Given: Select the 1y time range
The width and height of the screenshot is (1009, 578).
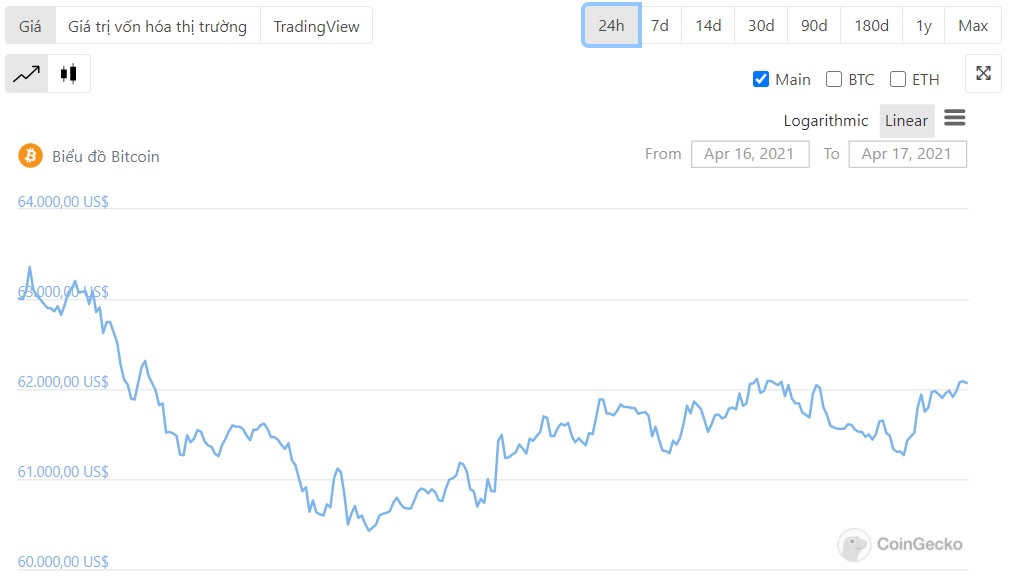Looking at the screenshot, I should click(x=922, y=25).
